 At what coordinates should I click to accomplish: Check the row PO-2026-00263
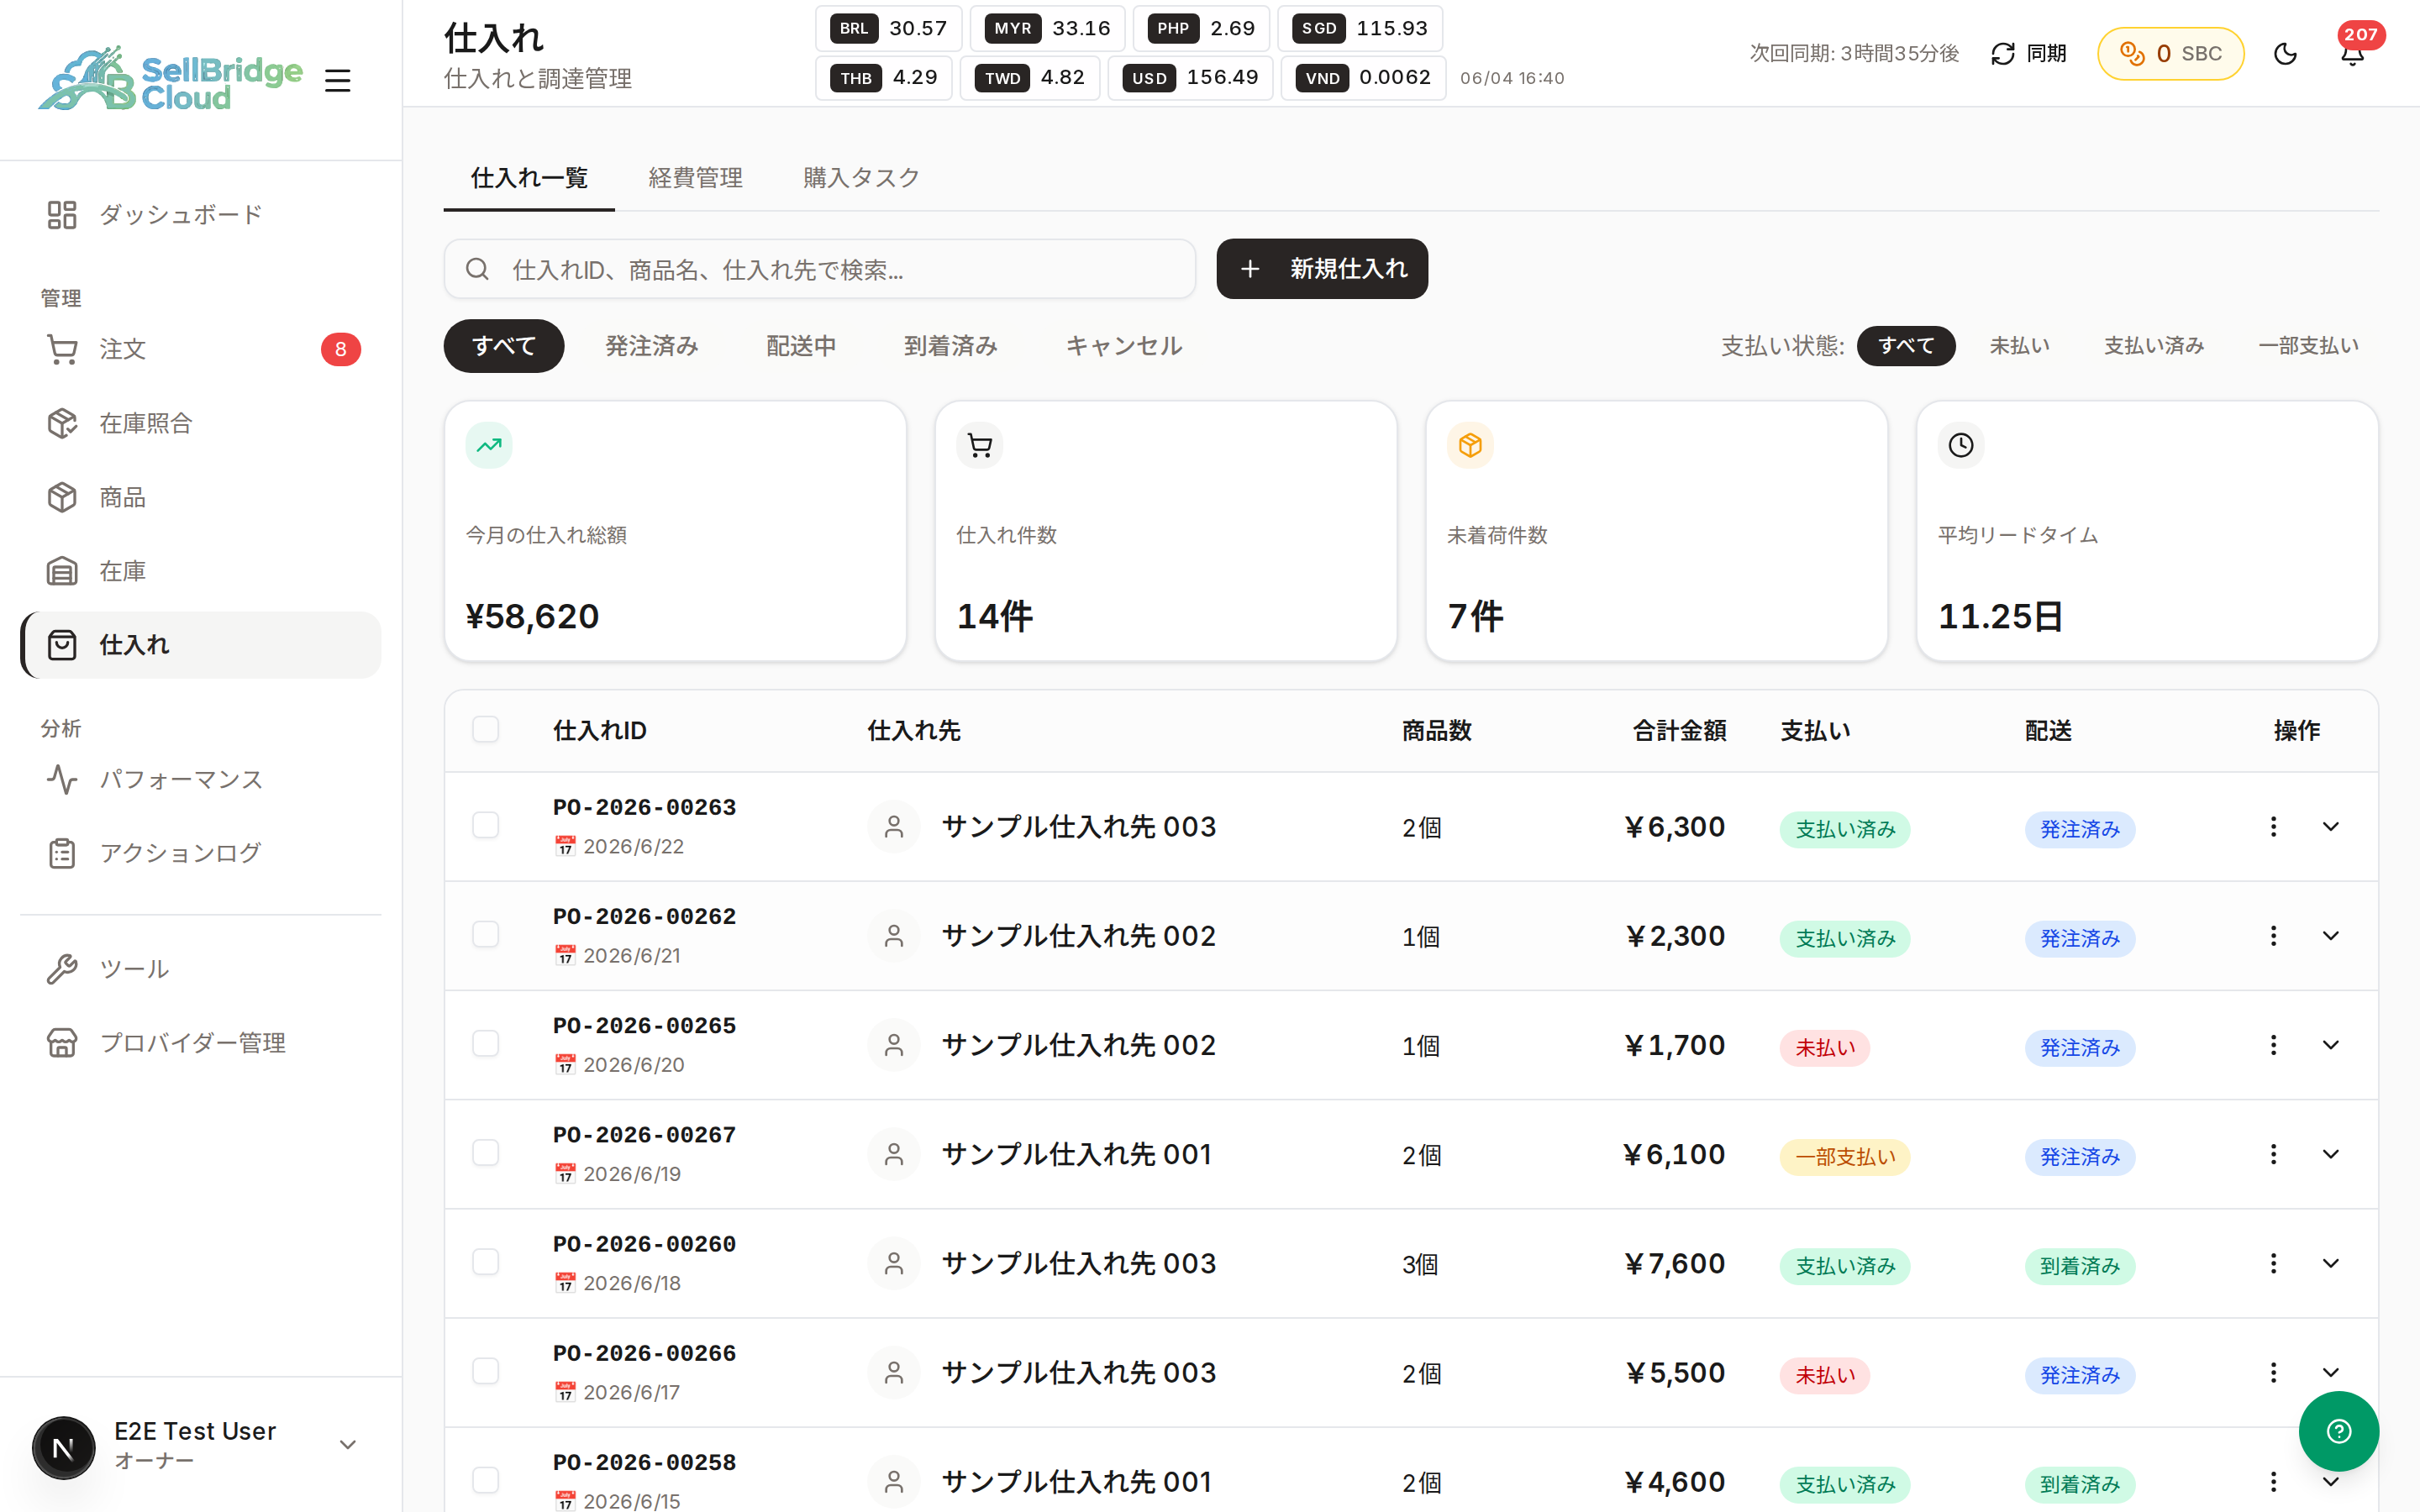click(x=485, y=825)
